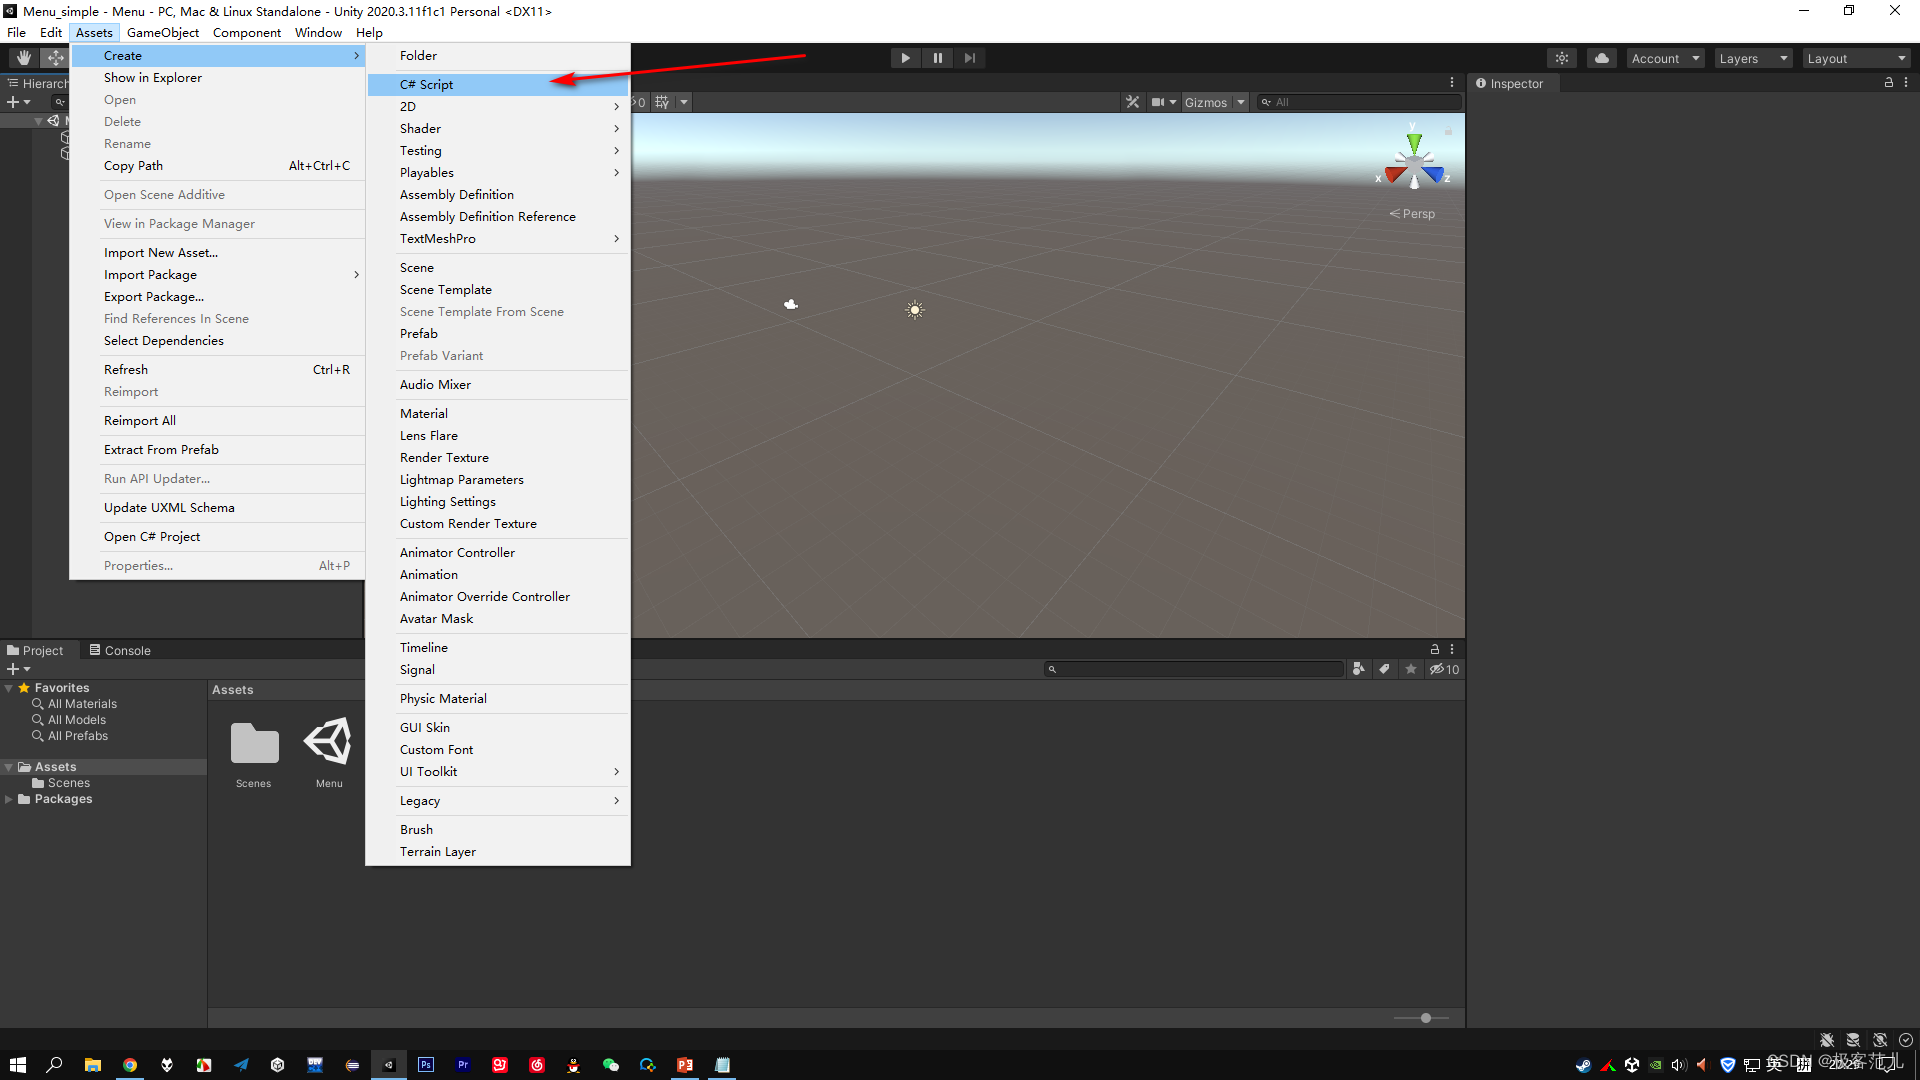The height and width of the screenshot is (1080, 1920).
Task: Select the camera gizmo in scene
Action: (x=791, y=304)
